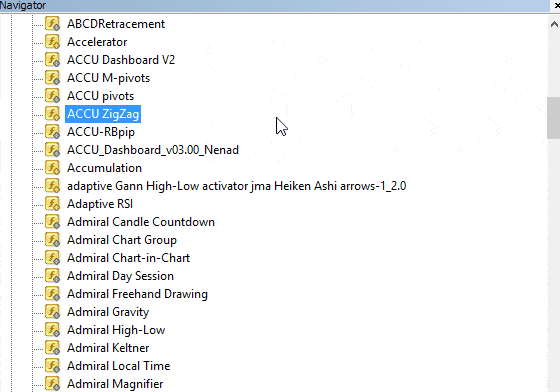The height and width of the screenshot is (392, 560).
Task: Click the Navigator vertical scrollbar thumb
Action: click(x=554, y=118)
